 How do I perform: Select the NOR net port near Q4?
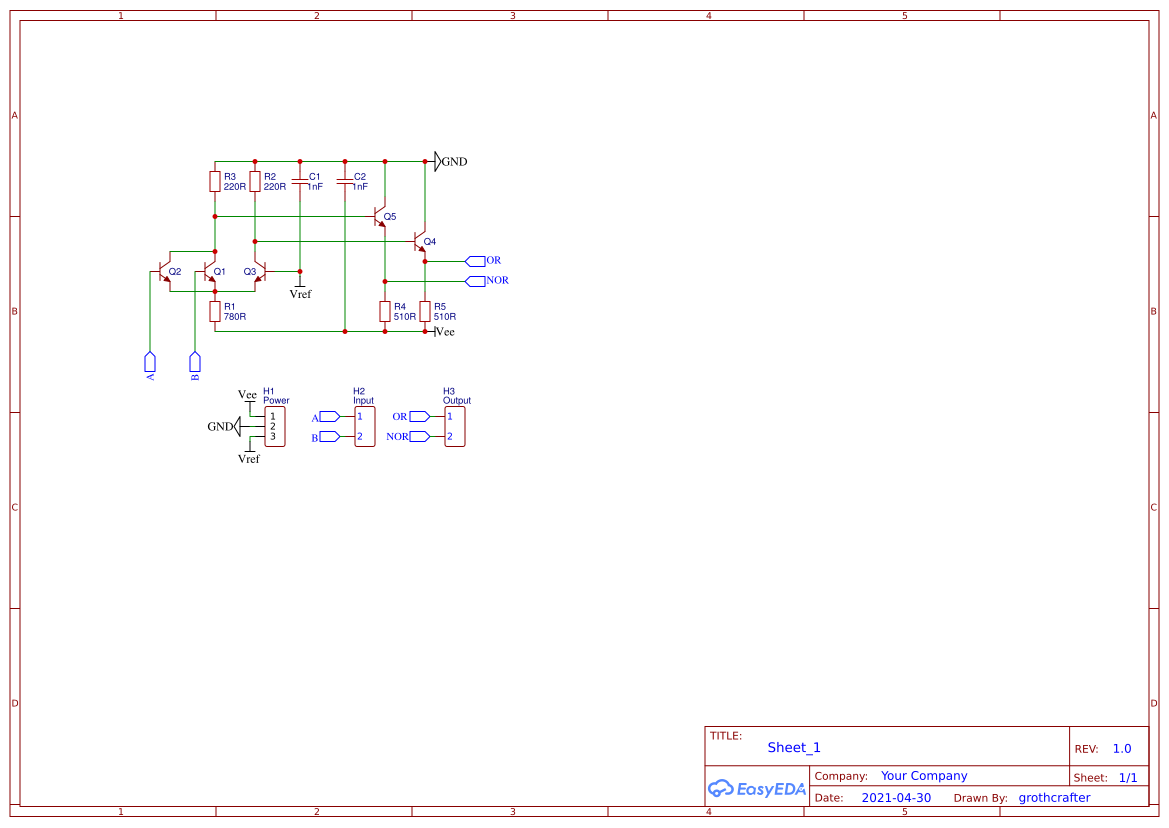tap(476, 280)
